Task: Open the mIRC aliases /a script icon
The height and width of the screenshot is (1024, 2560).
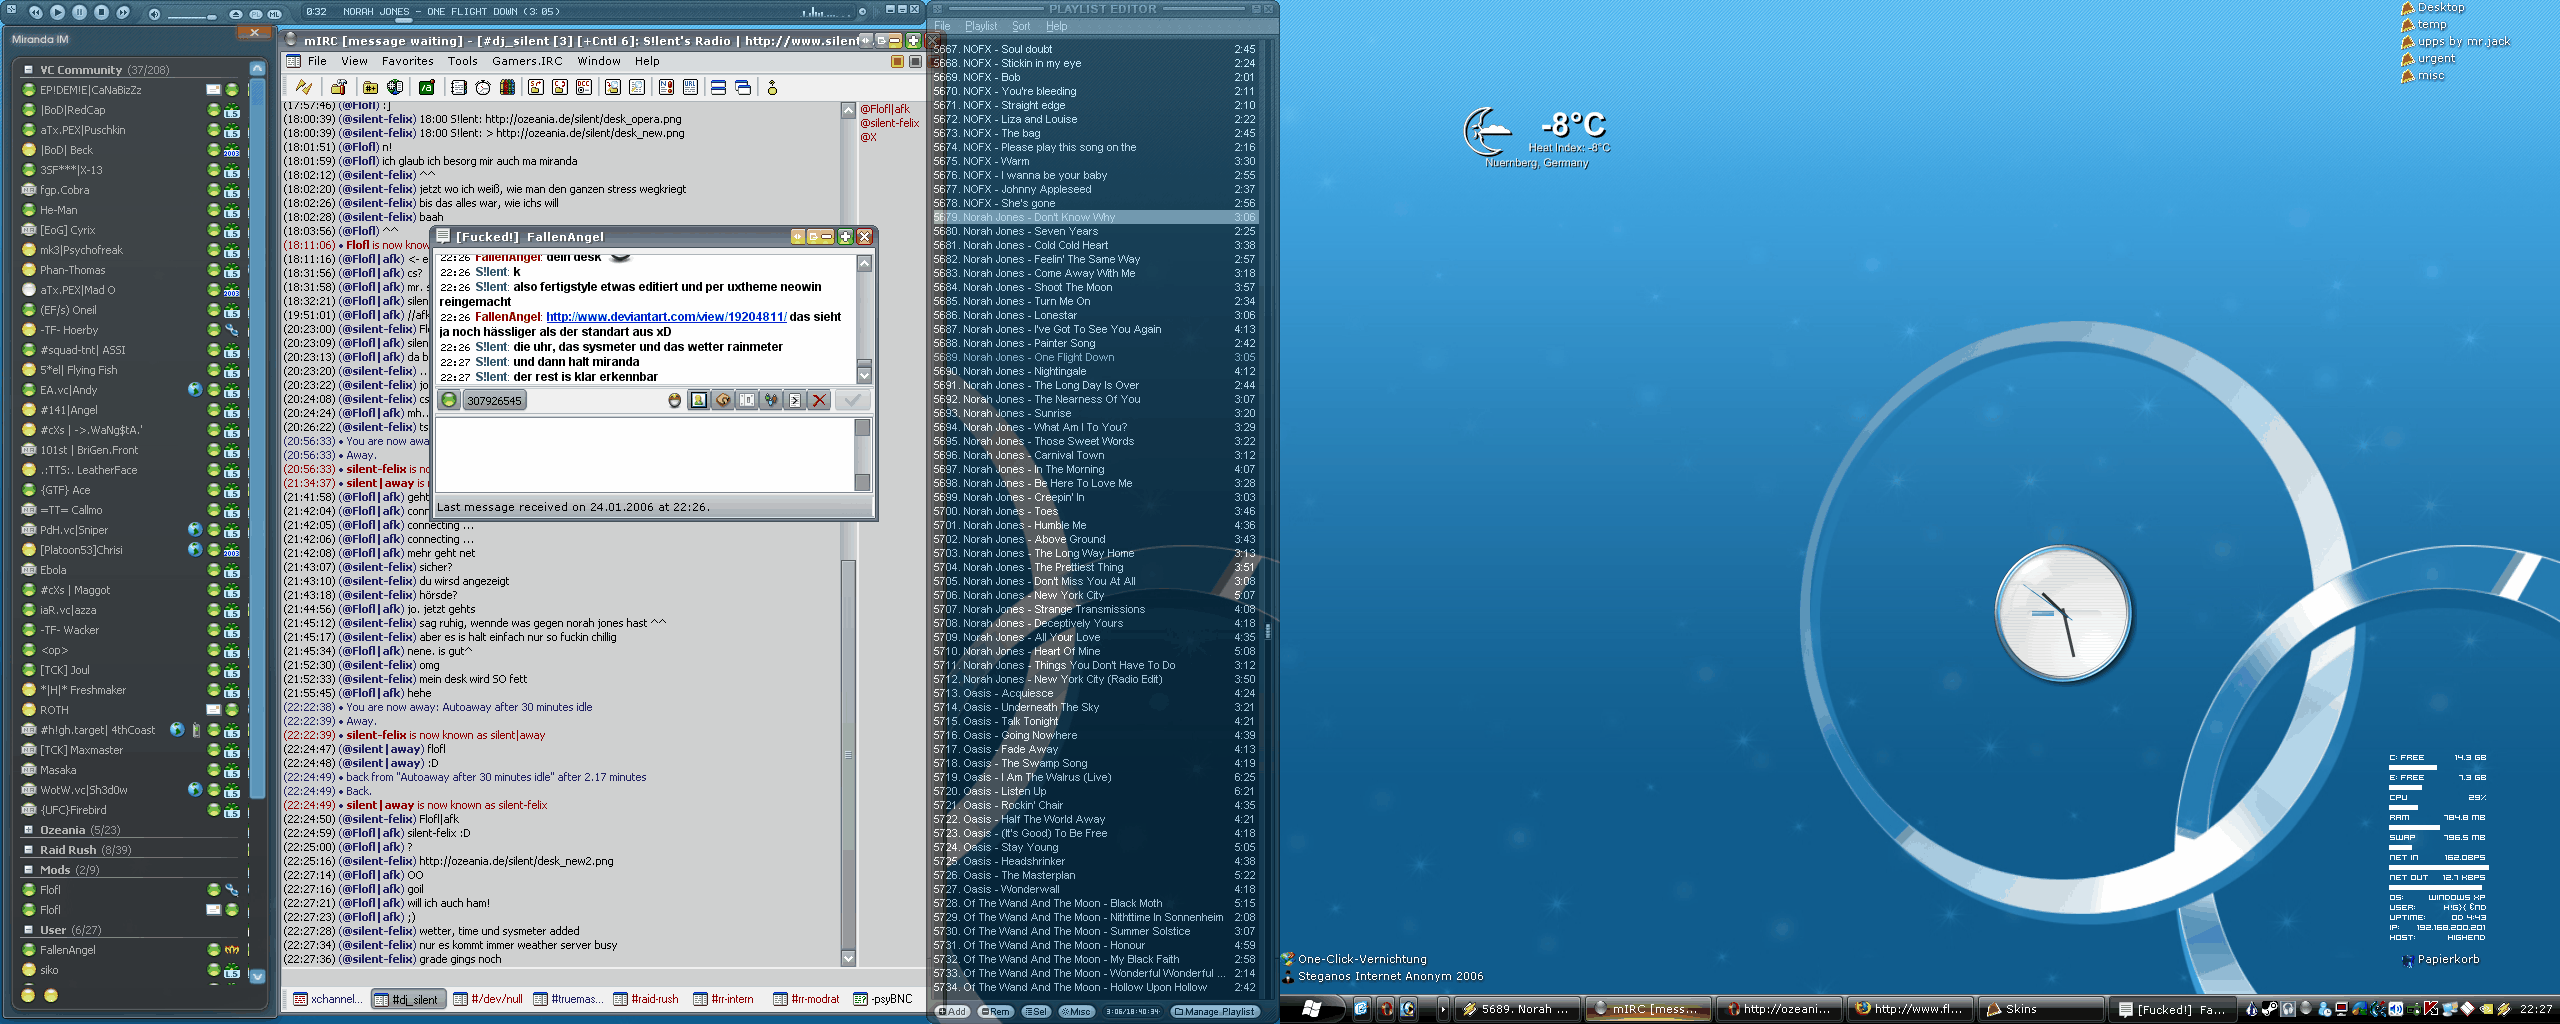Action: pyautogui.click(x=427, y=88)
